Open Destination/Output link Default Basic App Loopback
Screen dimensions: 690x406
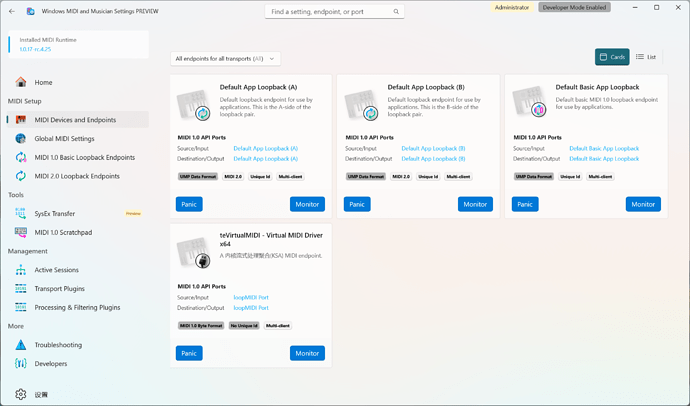[604, 159]
